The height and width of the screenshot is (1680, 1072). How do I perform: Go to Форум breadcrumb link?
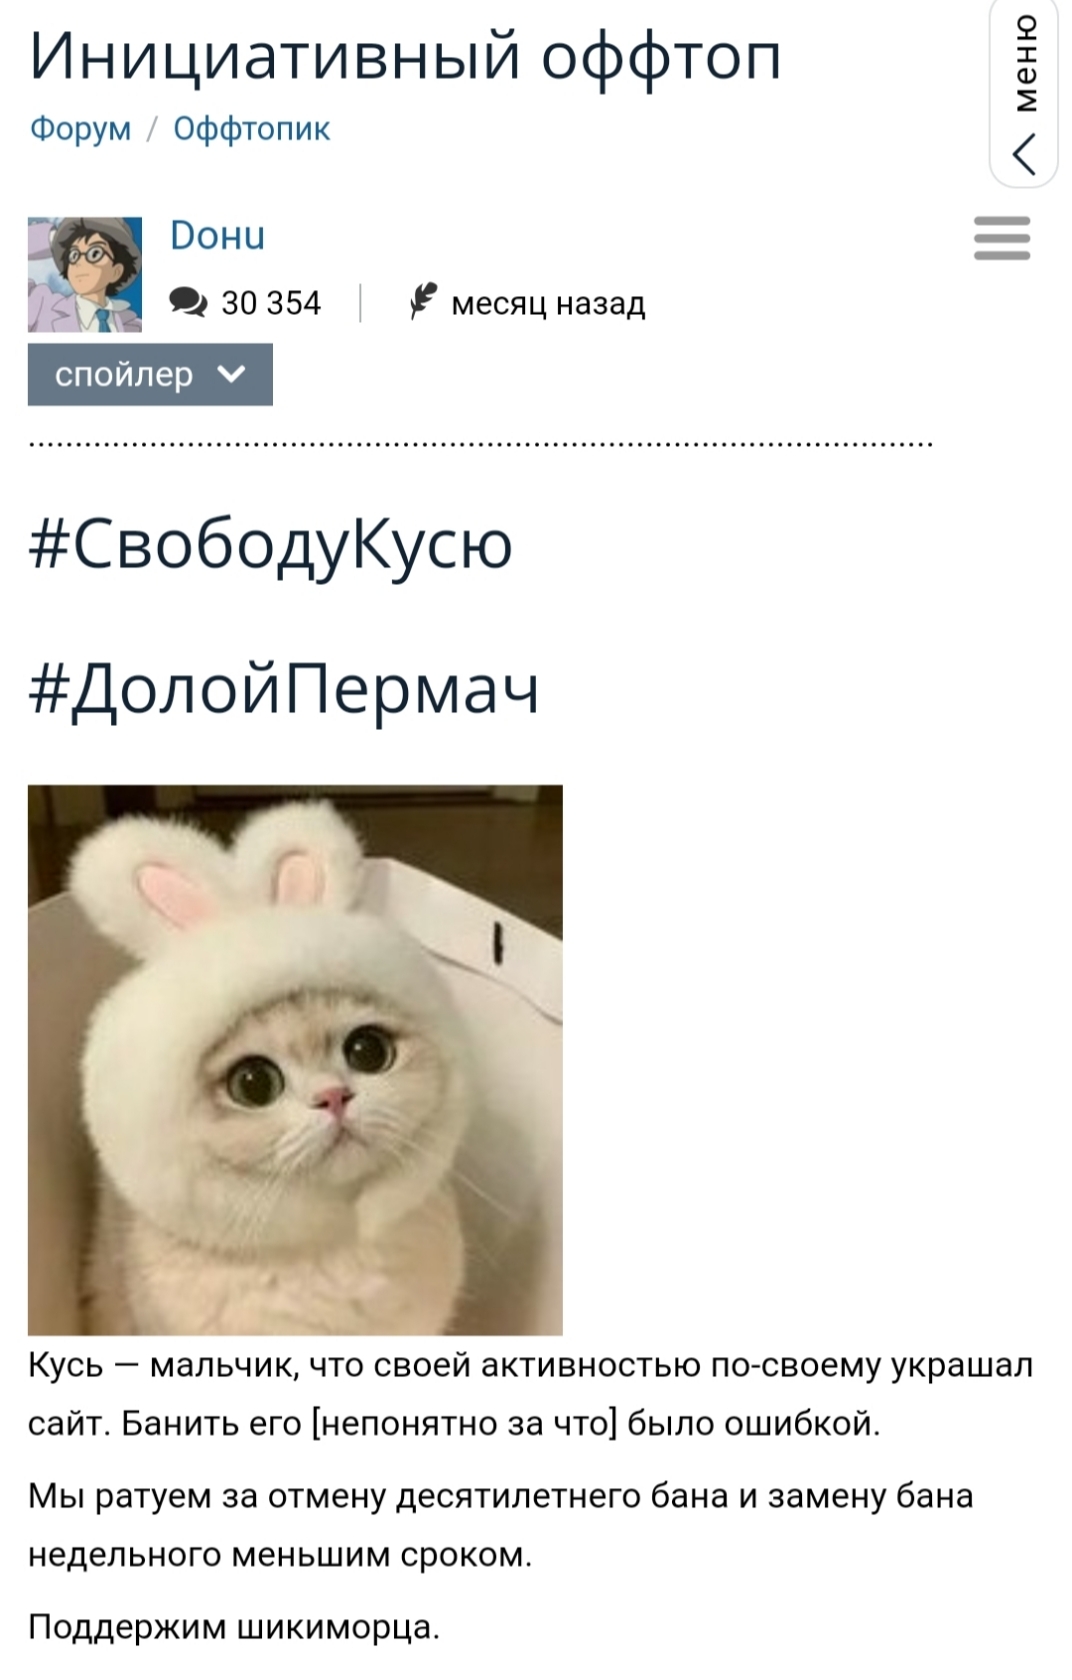(80, 129)
